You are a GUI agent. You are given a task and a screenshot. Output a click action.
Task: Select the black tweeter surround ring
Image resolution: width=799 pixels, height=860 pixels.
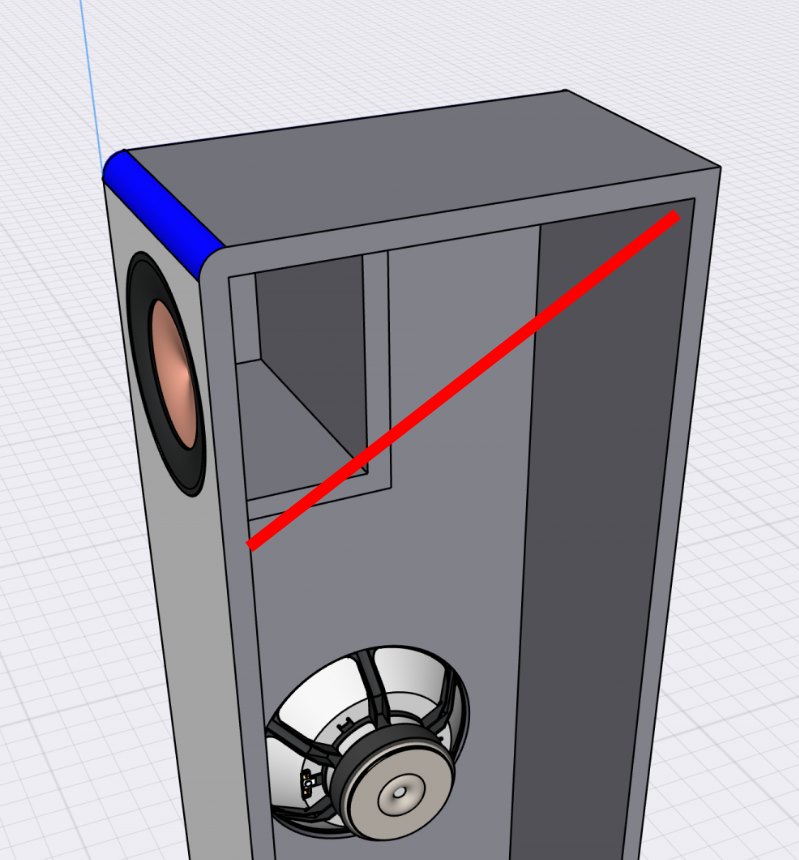165,374
